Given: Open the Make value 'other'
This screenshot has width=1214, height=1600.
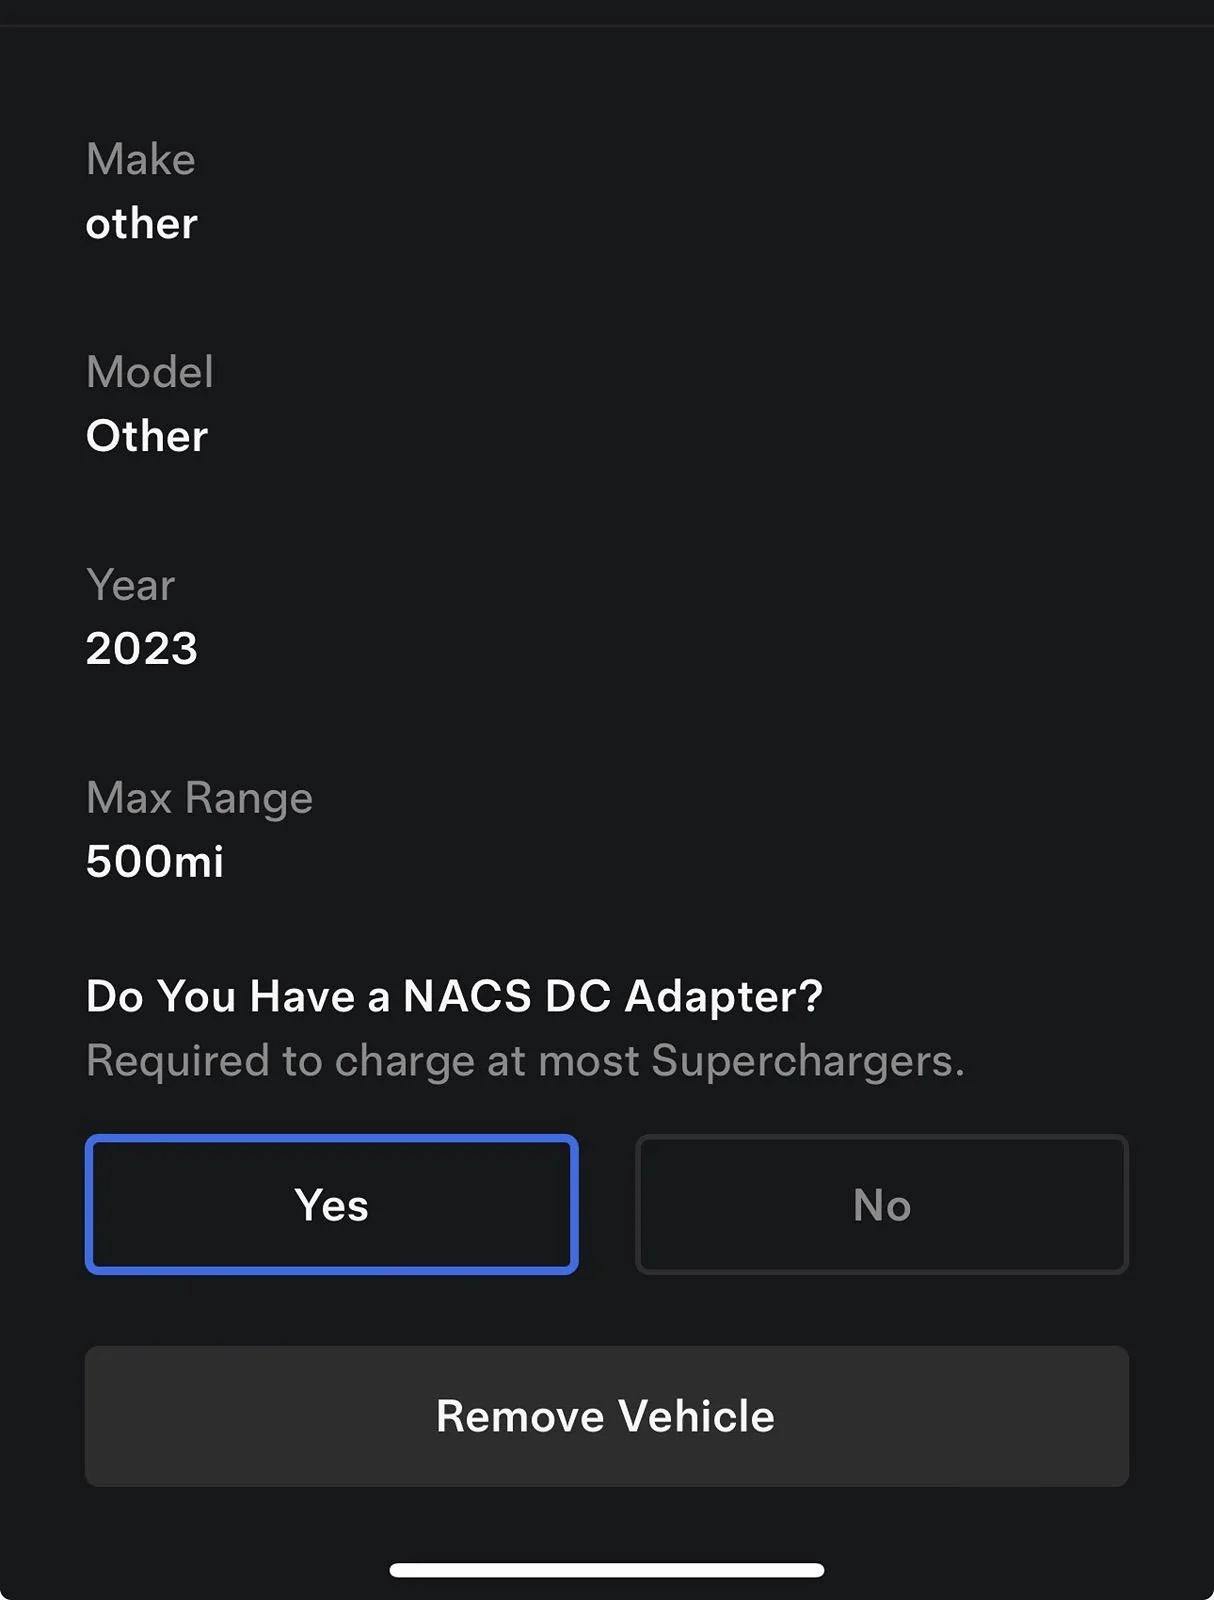Looking at the screenshot, I should click(x=141, y=223).
